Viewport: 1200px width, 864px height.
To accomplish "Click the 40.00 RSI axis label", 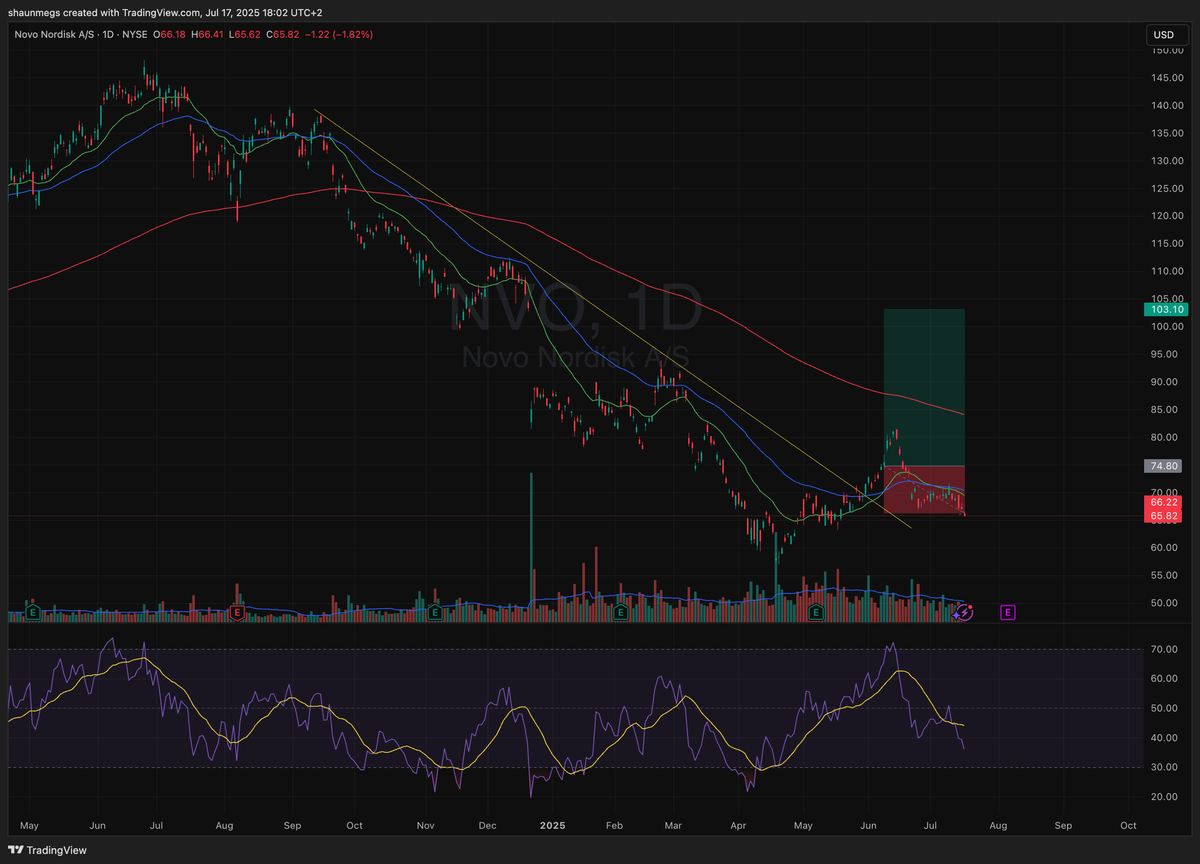I will click(x=1164, y=738).
